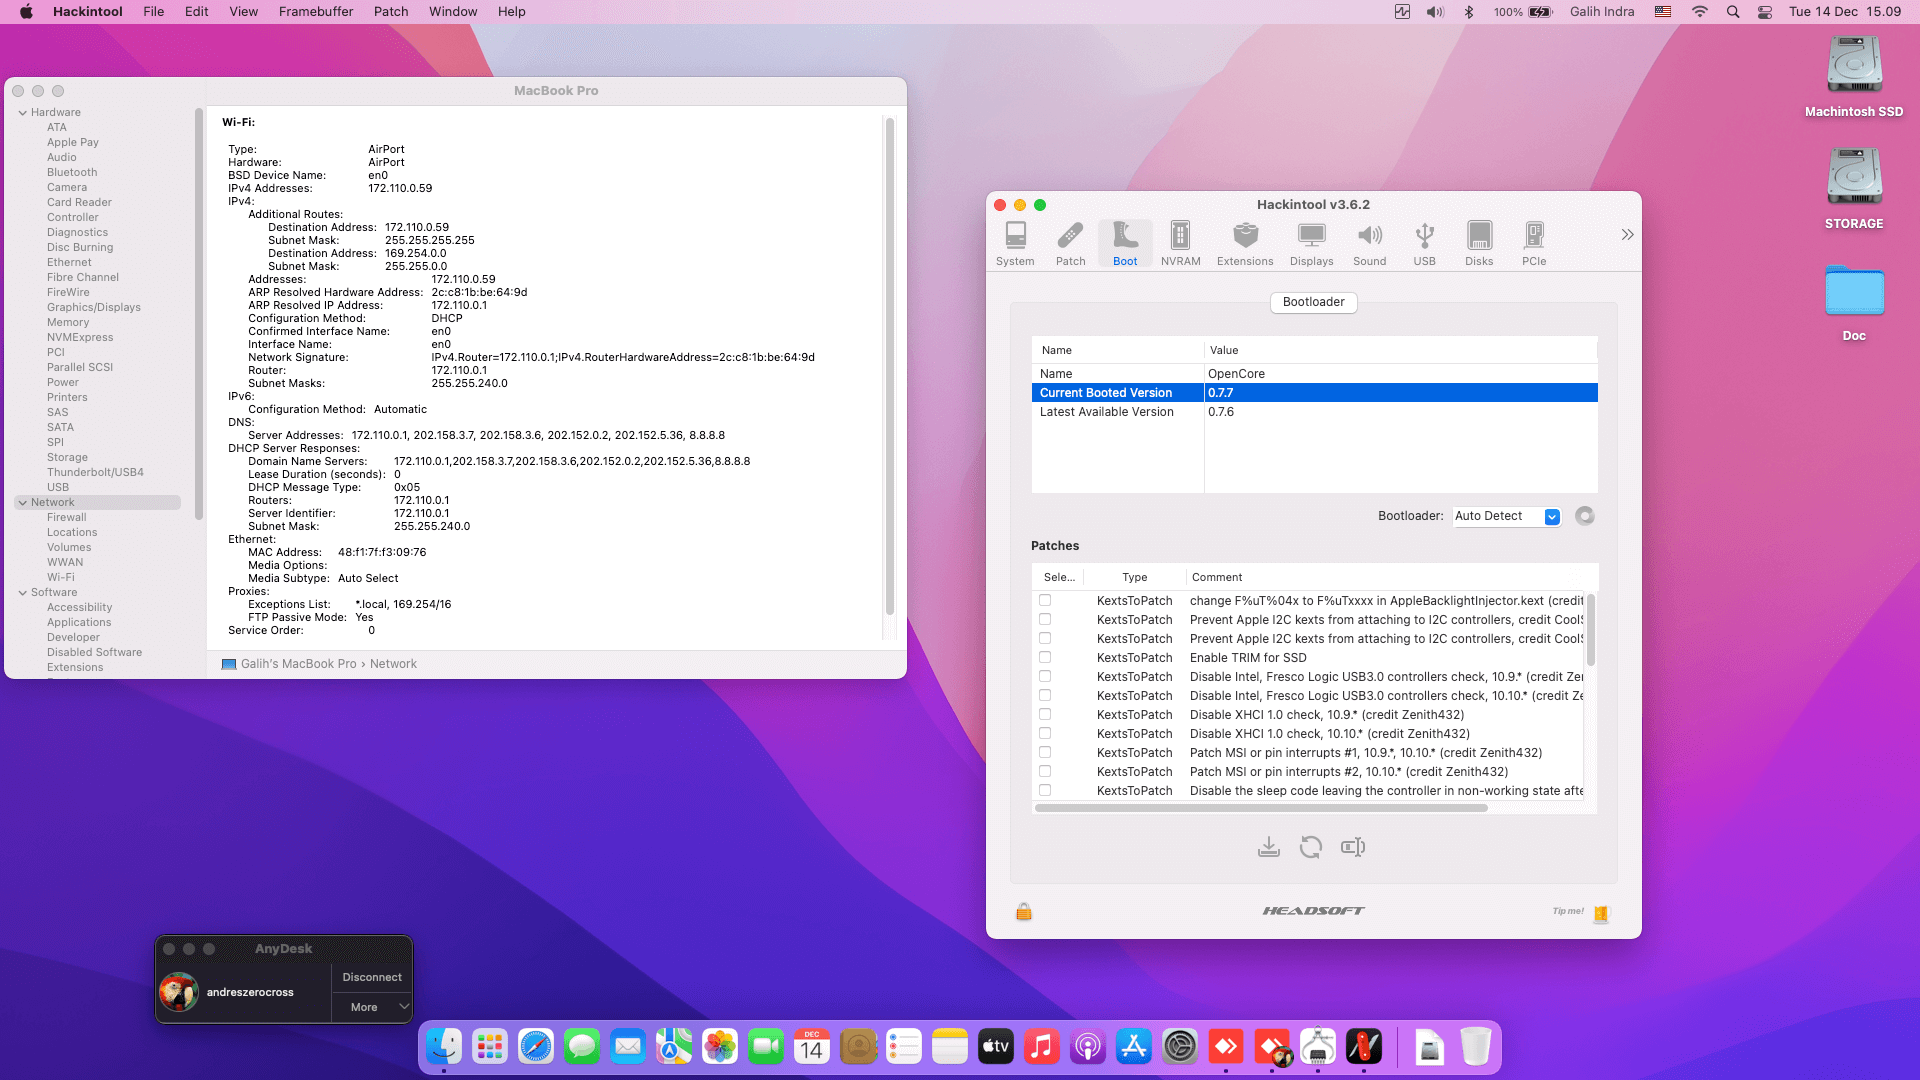Open the File menu
The image size is (1920, 1080).
click(154, 12)
